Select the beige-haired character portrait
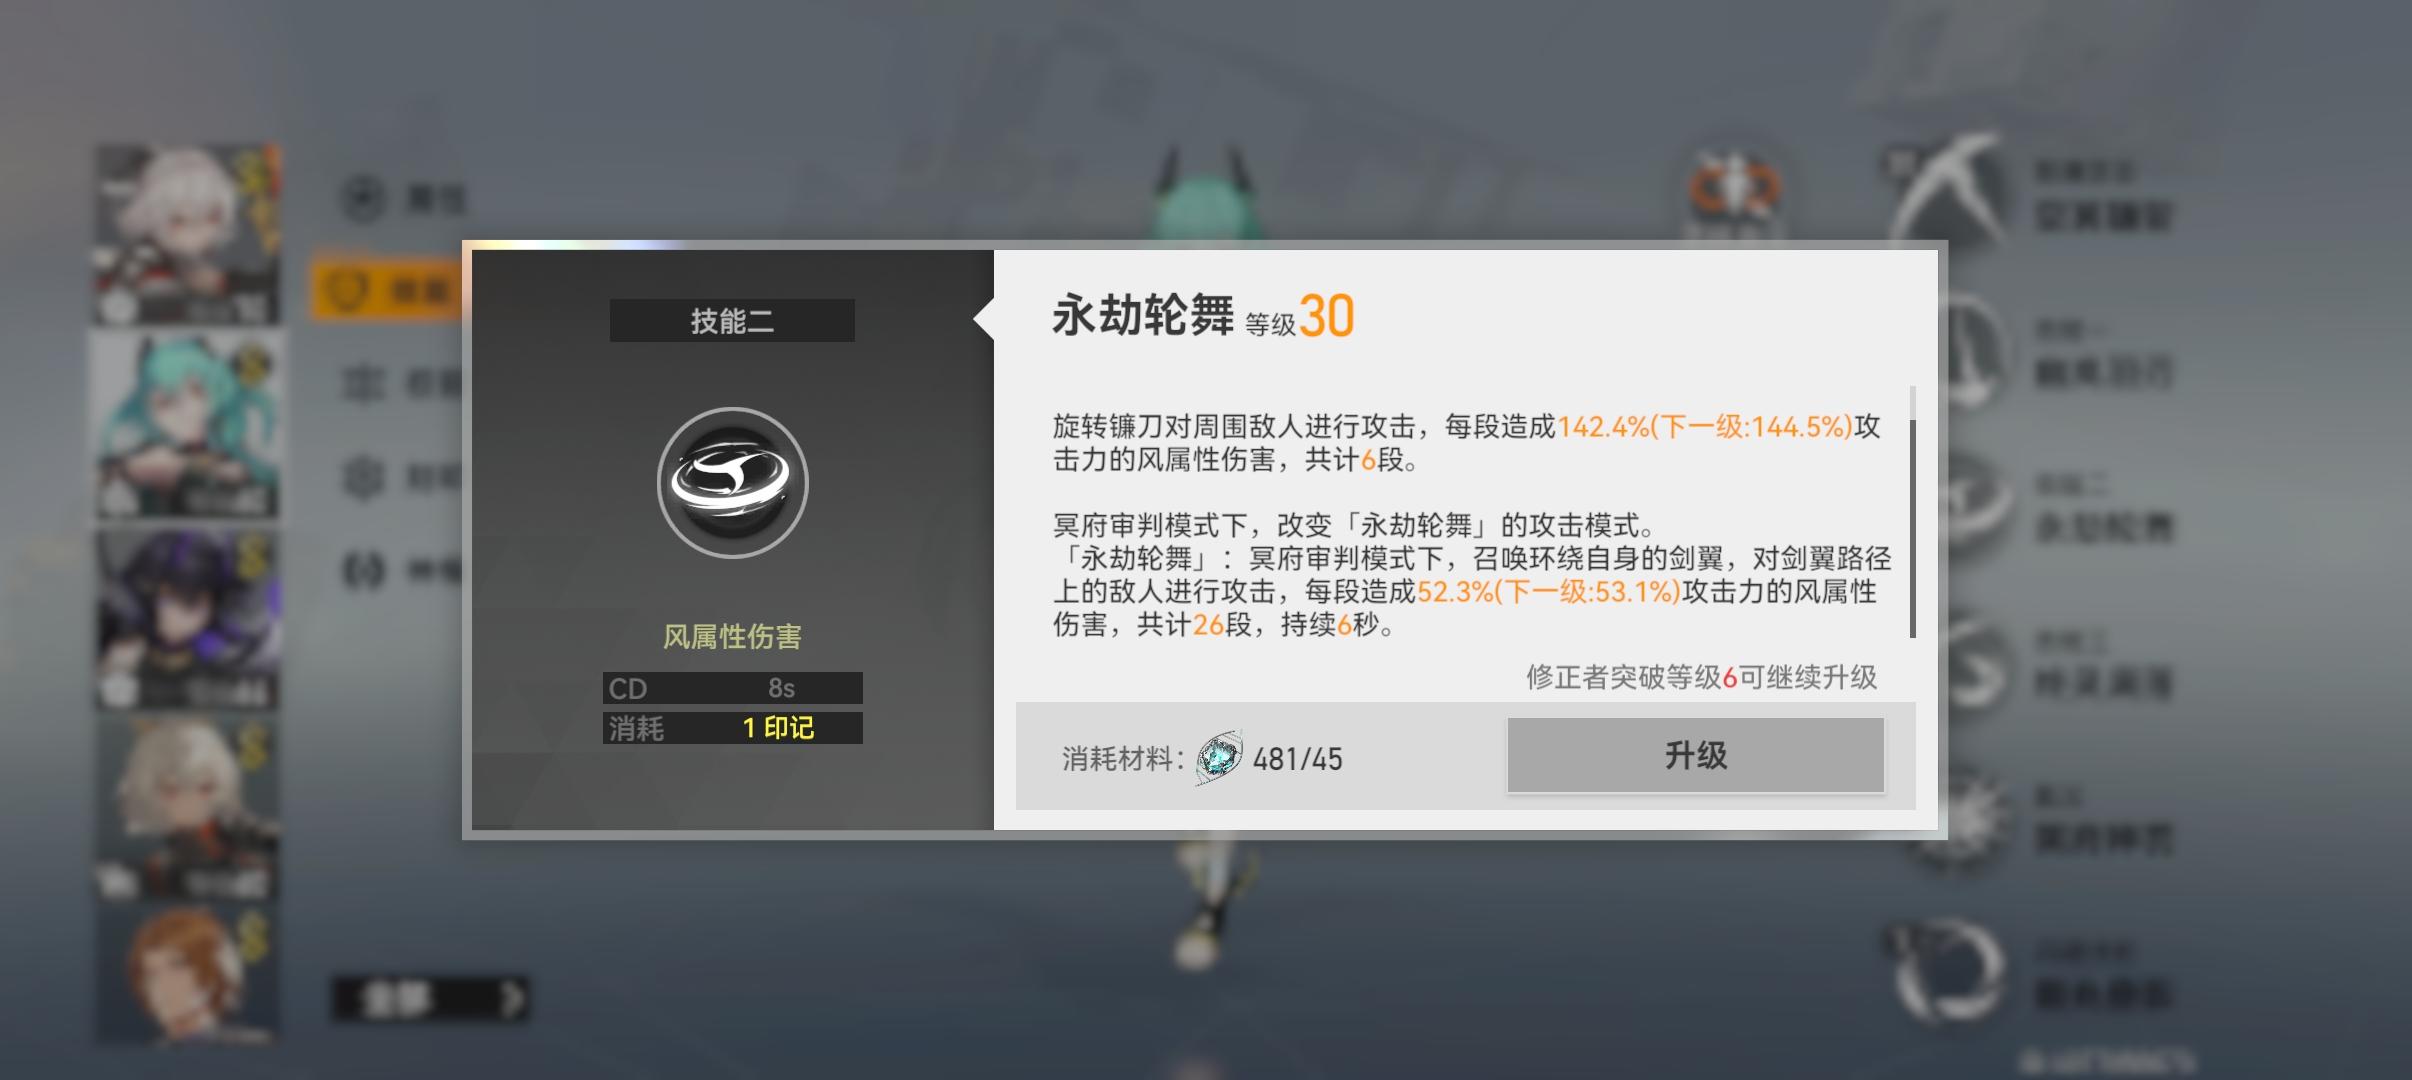This screenshot has height=1080, width=2412. (x=187, y=810)
